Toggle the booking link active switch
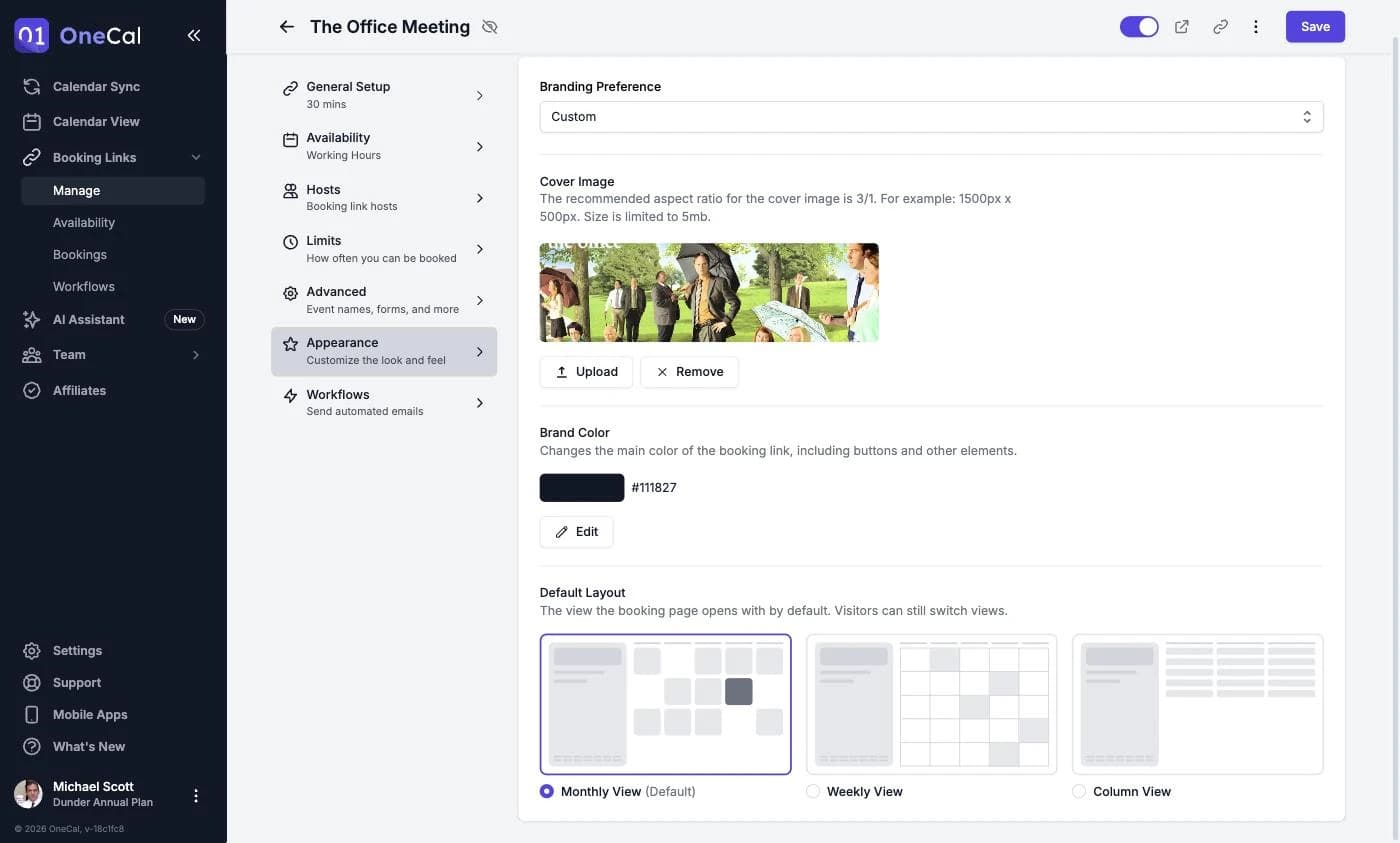The image size is (1400, 843). pos(1139,27)
